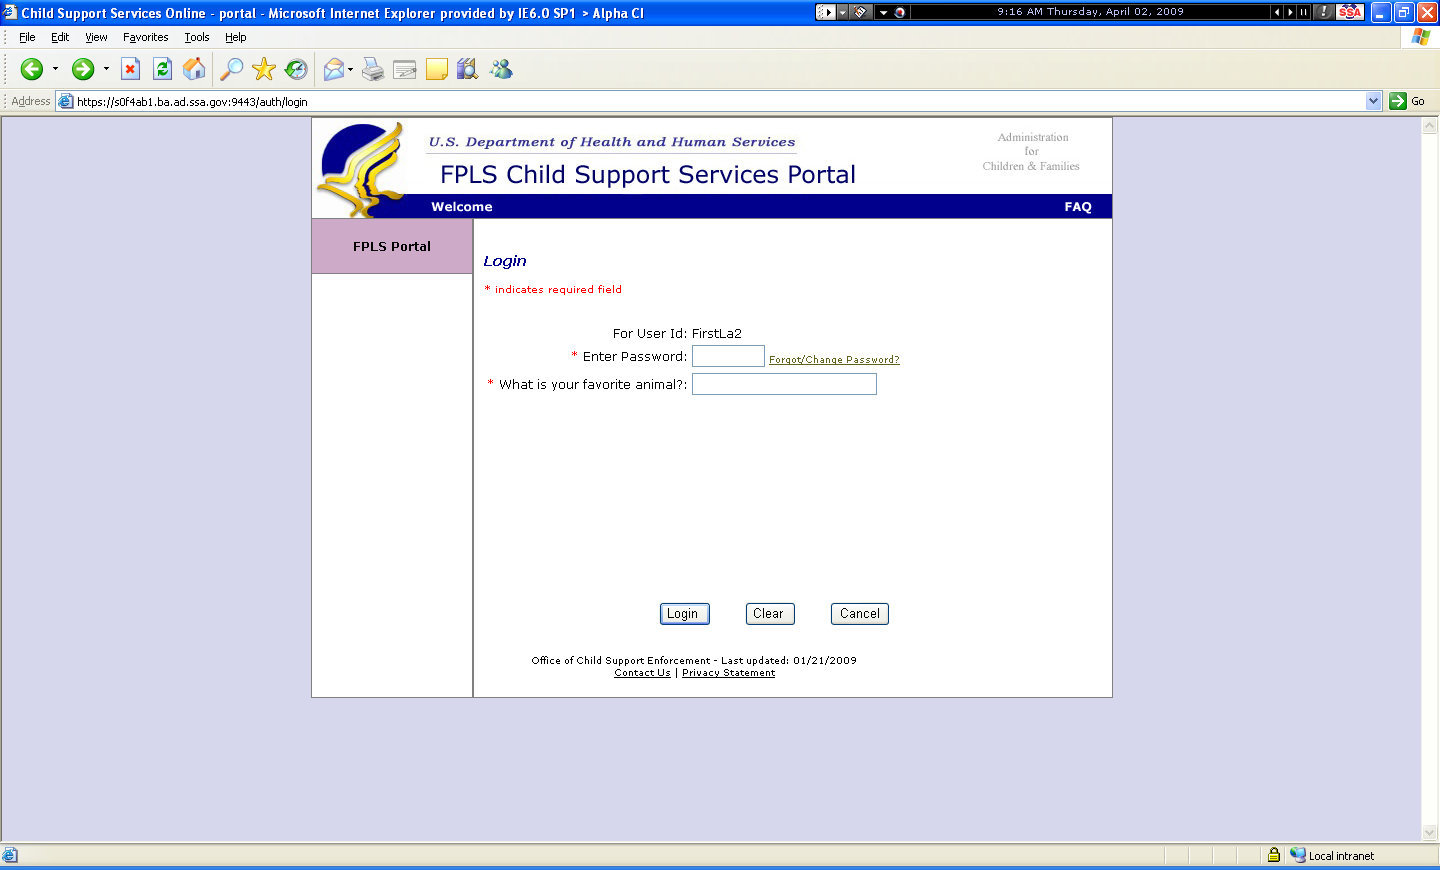Click the page icon in the address bar
Viewport: 1440px width, 870px height.
[x=66, y=101]
